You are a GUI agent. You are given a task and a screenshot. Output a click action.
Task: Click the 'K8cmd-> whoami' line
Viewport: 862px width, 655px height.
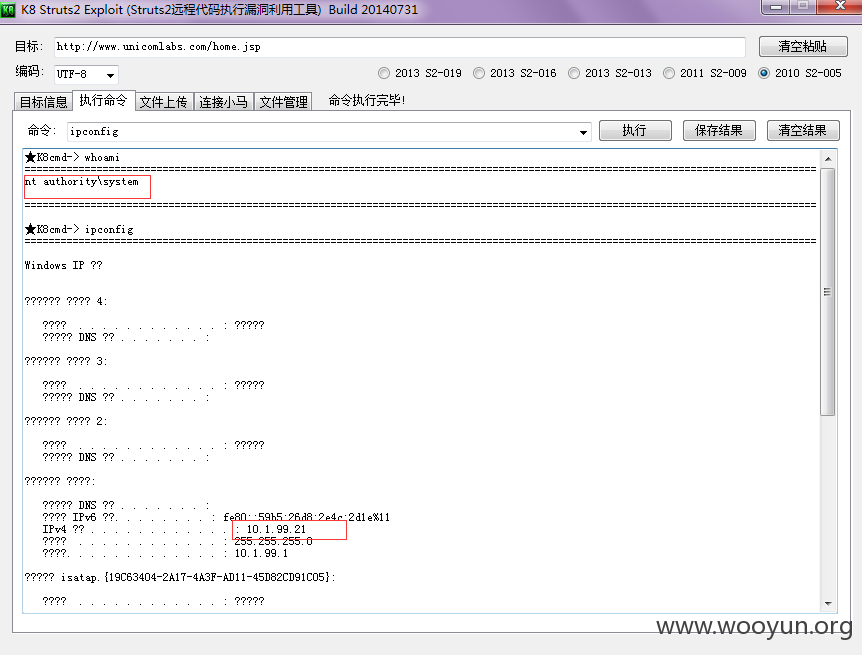[x=72, y=157]
